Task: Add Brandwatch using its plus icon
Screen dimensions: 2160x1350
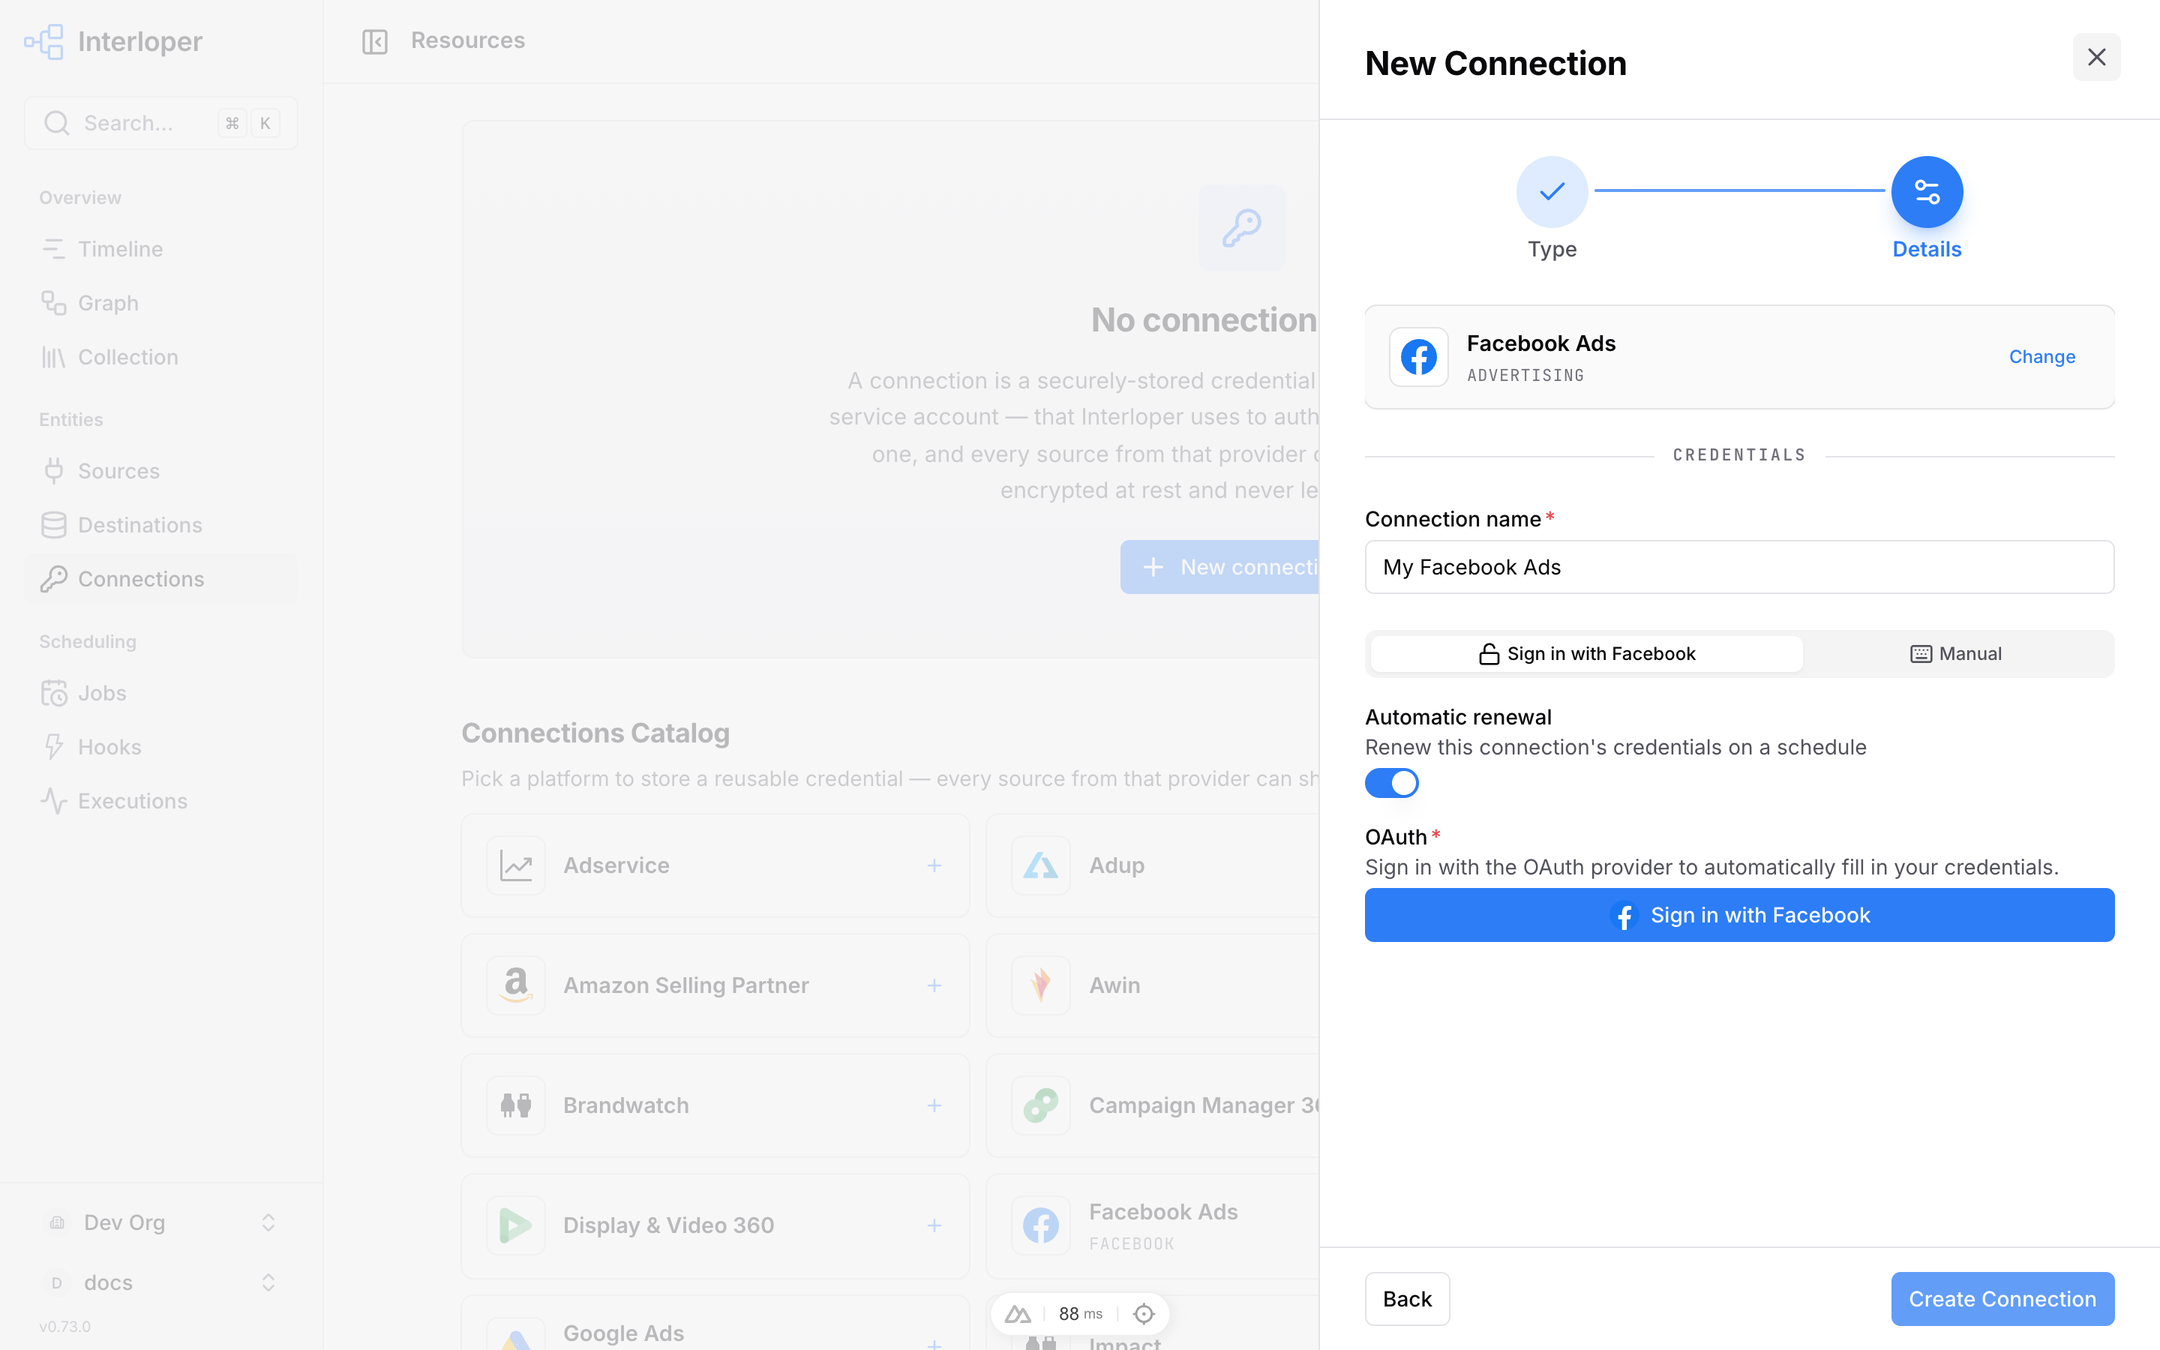Action: (x=934, y=1105)
